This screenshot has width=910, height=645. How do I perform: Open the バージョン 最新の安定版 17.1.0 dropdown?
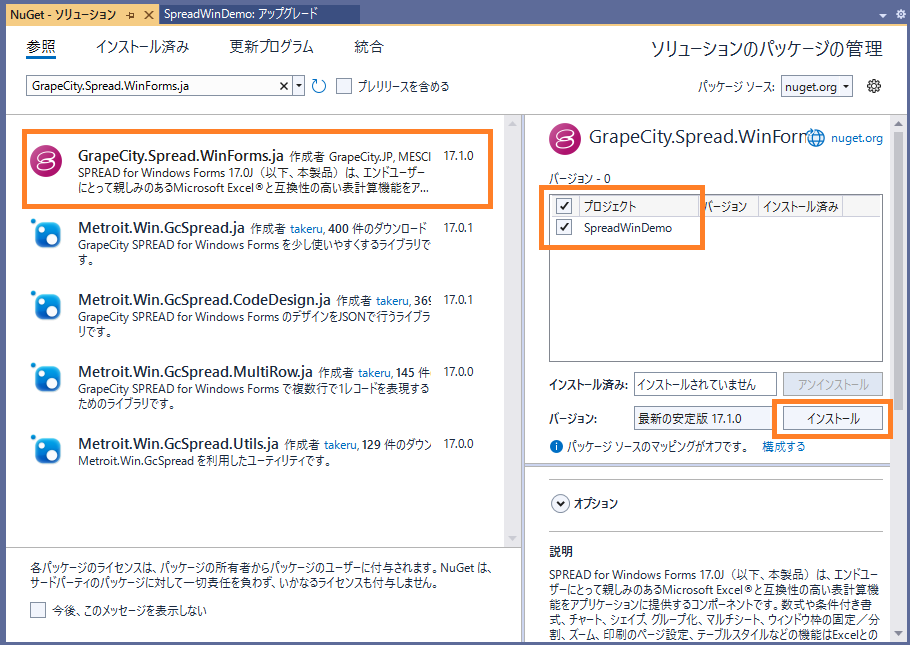[x=703, y=419]
